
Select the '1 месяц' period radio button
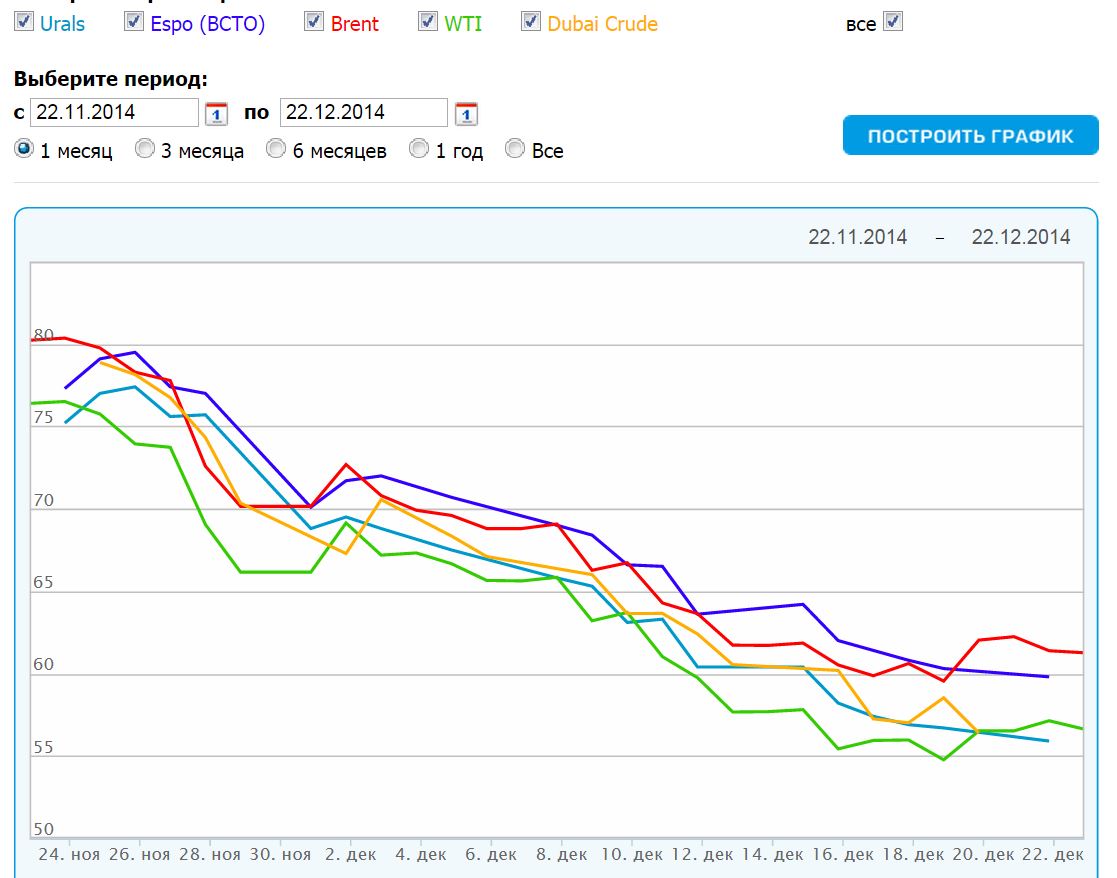click(x=23, y=149)
